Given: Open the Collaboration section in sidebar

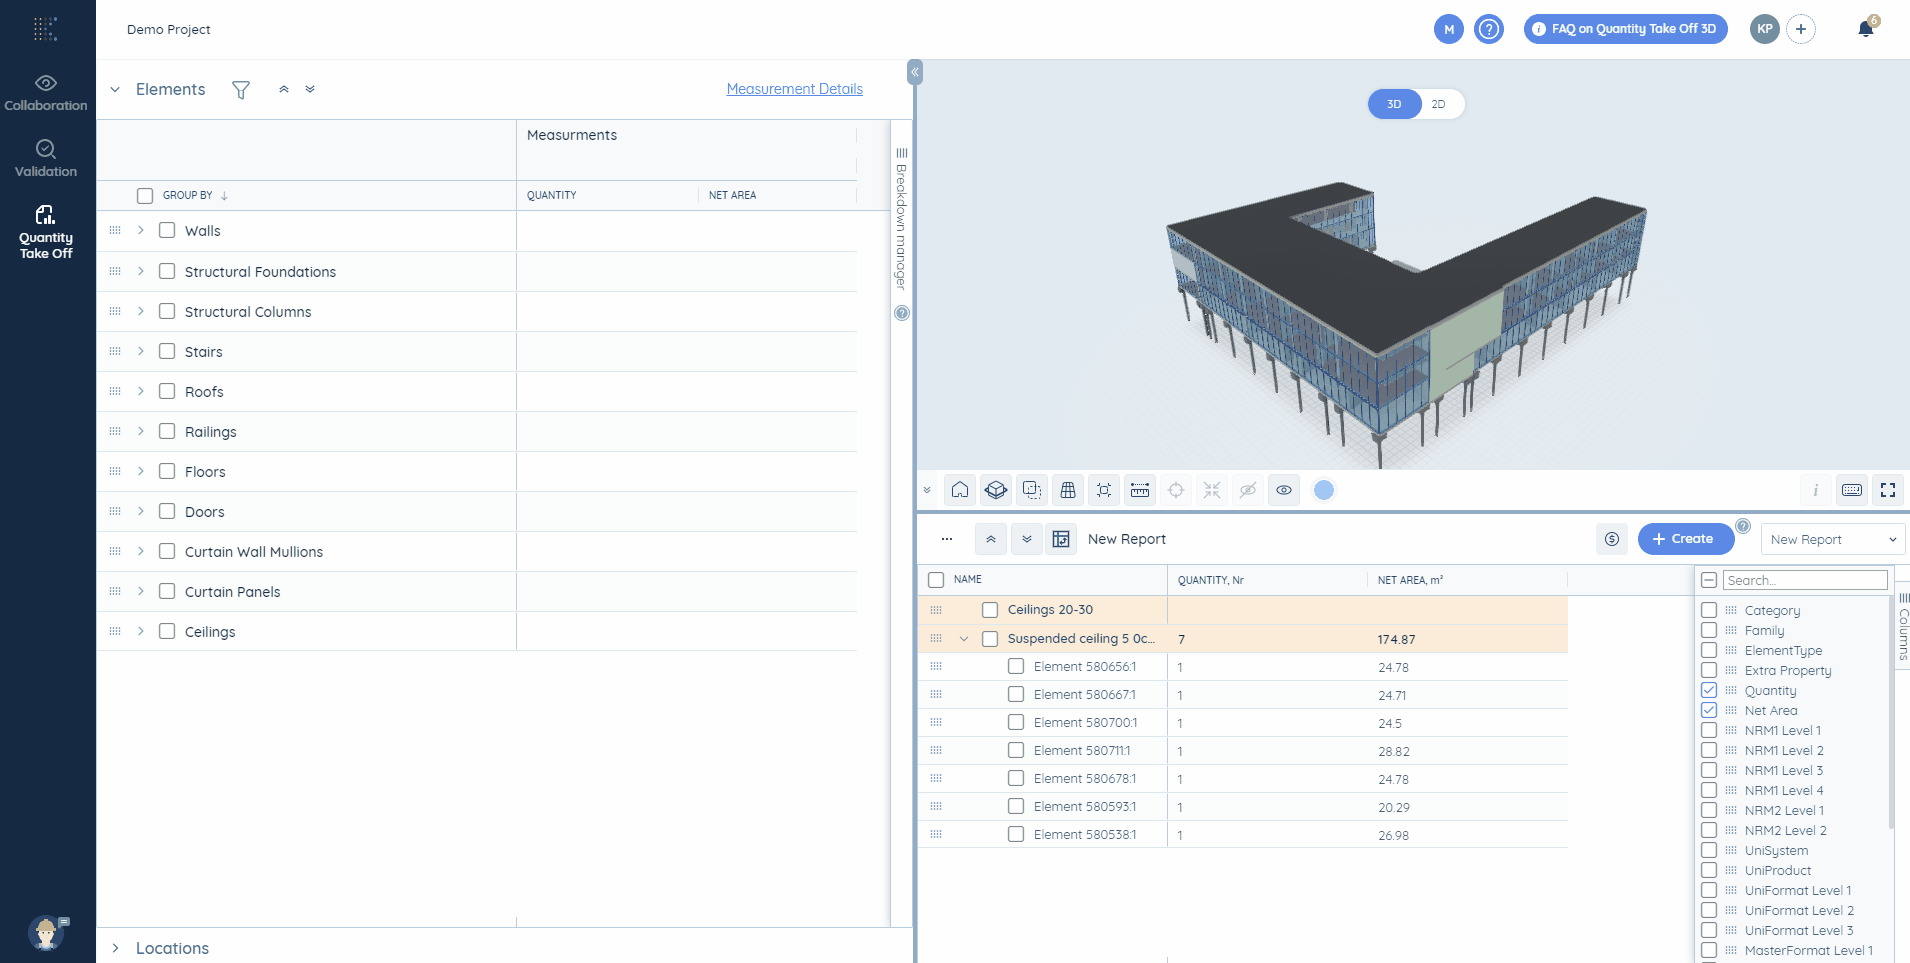Looking at the screenshot, I should click(46, 93).
